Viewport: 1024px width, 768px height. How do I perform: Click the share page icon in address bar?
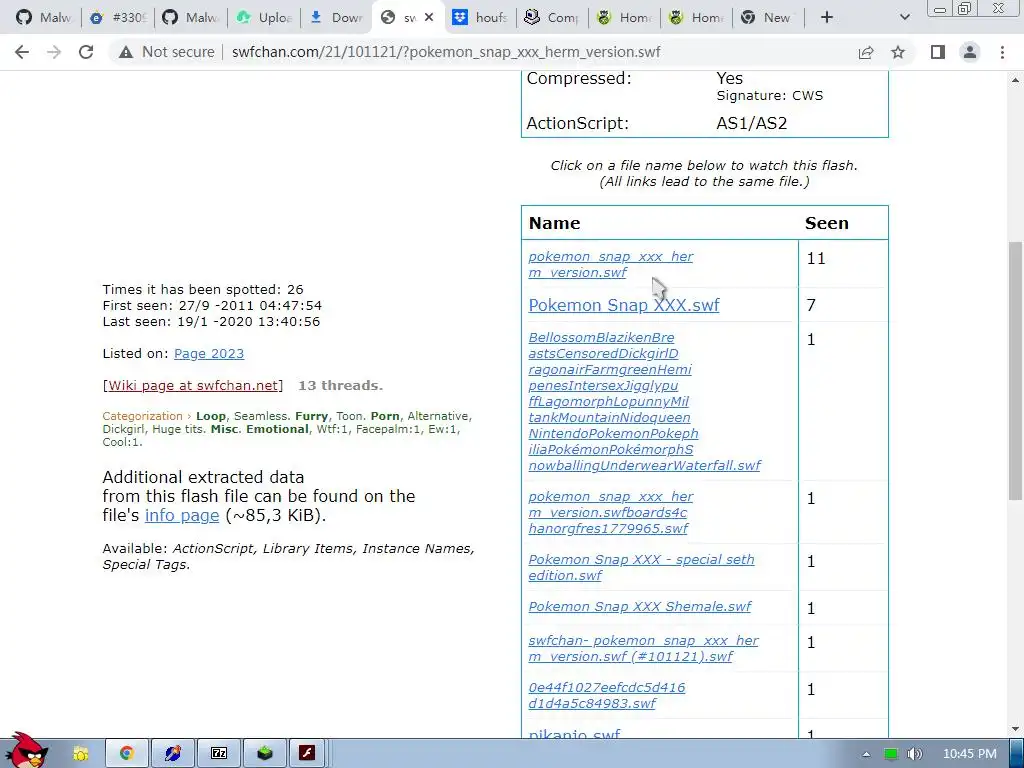coord(866,52)
